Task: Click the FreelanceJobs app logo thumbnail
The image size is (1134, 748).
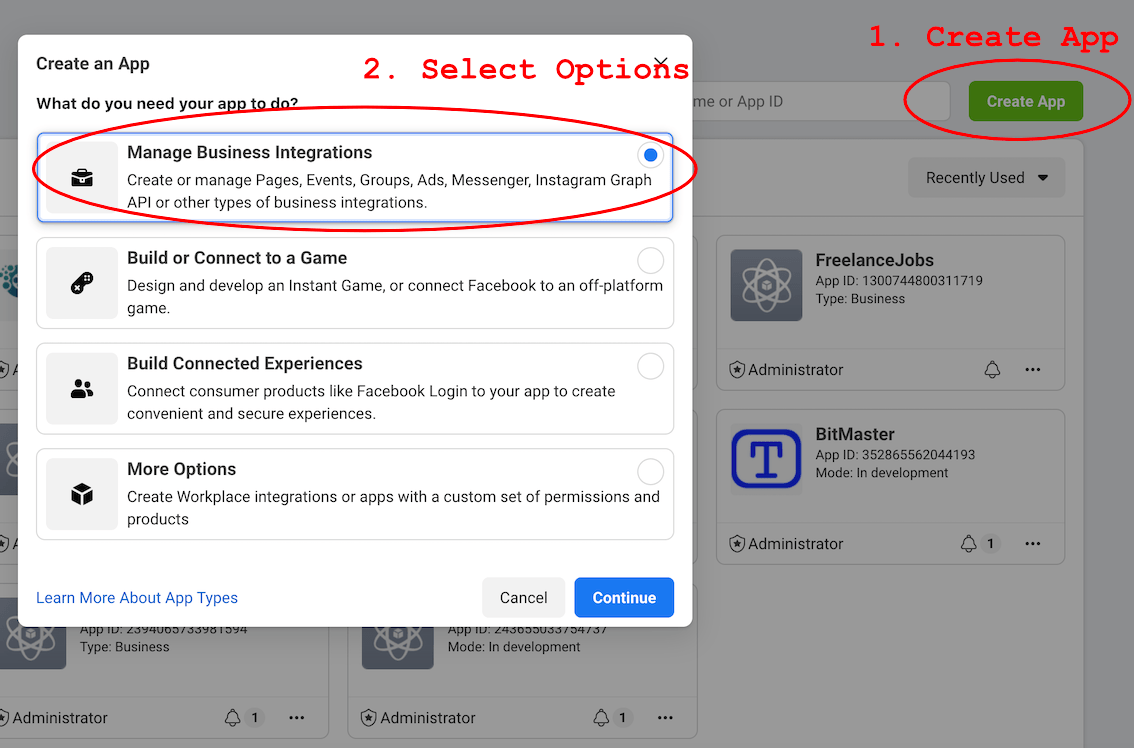Action: click(x=766, y=285)
